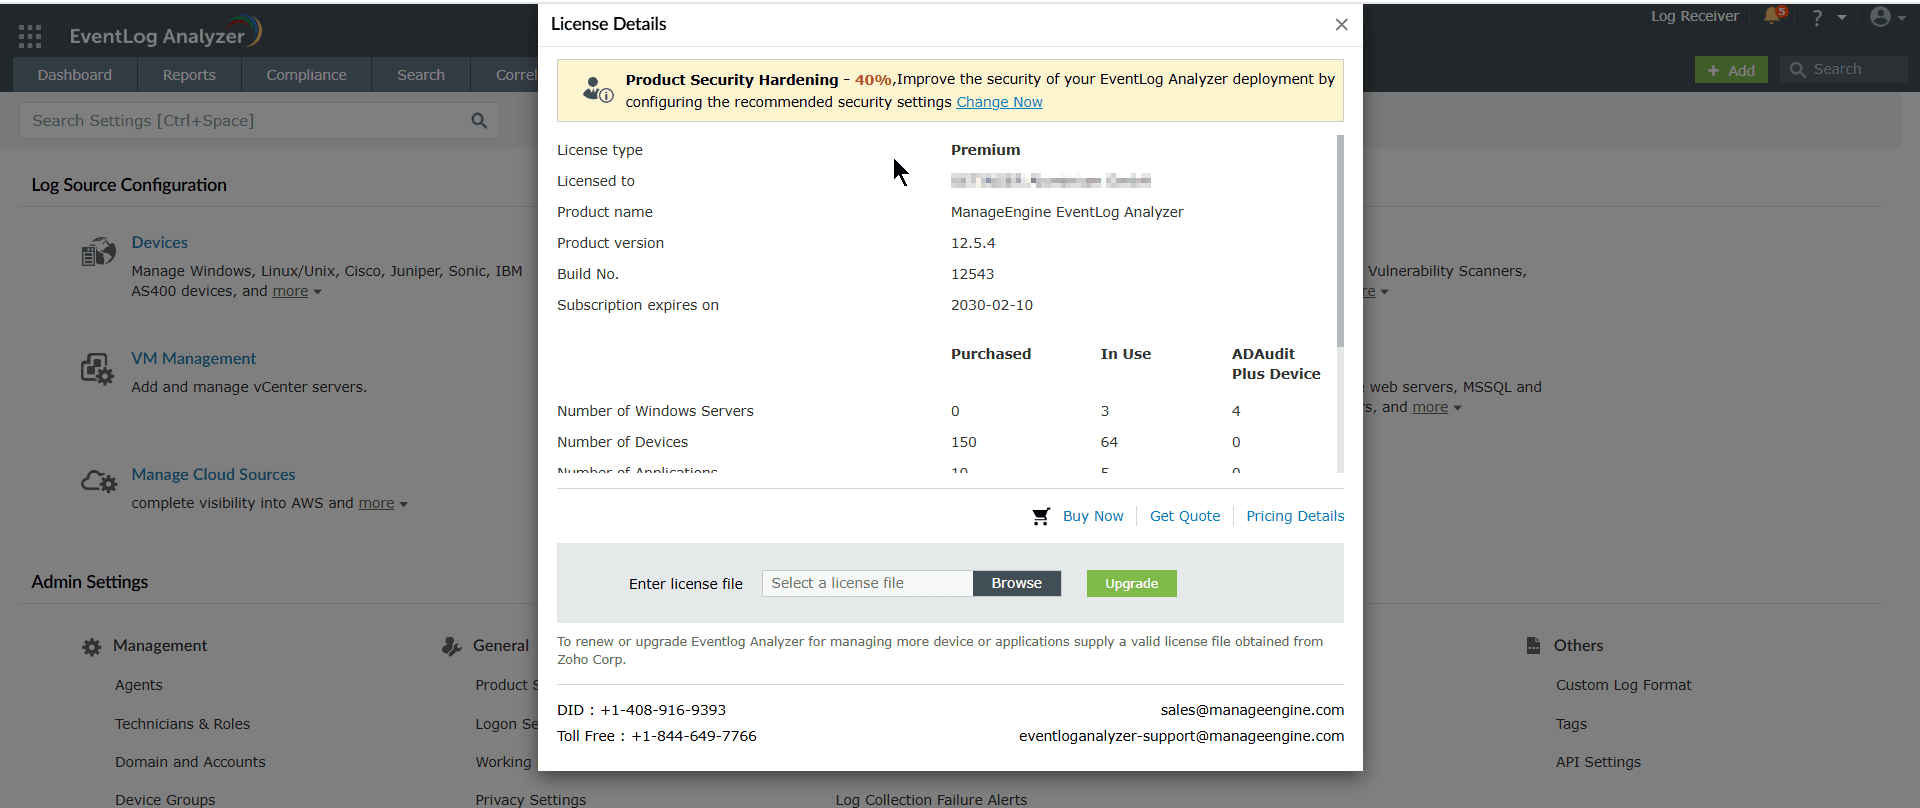Open the Dashboard tab
This screenshot has width=1920, height=808.
click(75, 75)
